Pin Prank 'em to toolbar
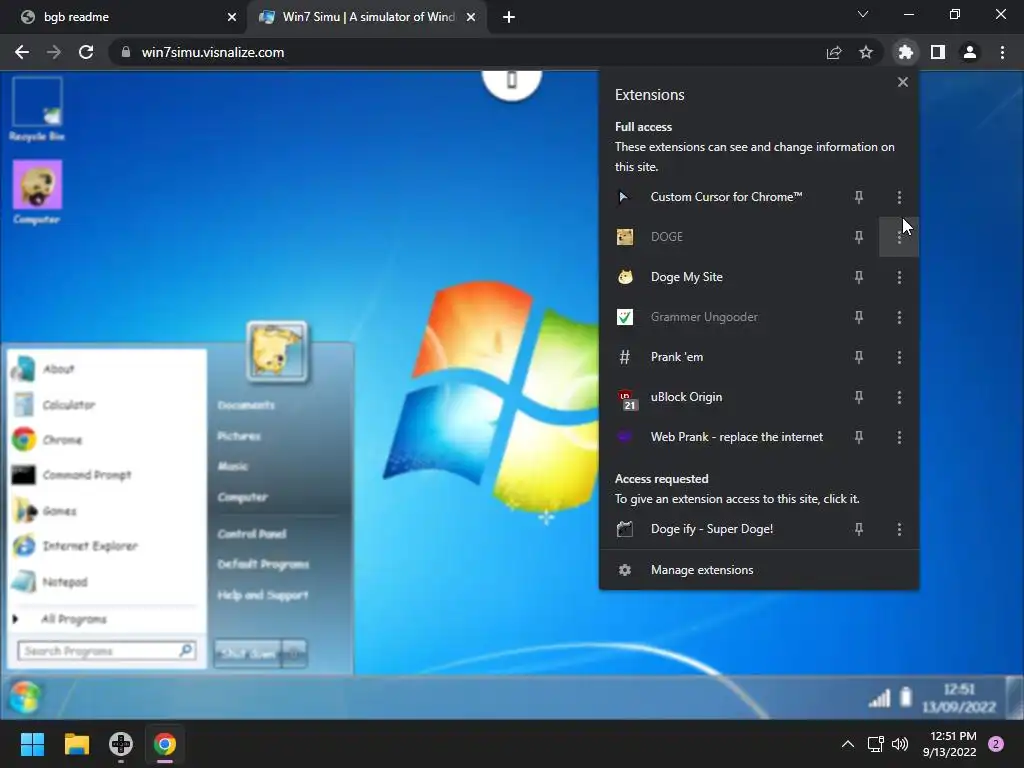Image resolution: width=1024 pixels, height=768 pixels. [859, 357]
